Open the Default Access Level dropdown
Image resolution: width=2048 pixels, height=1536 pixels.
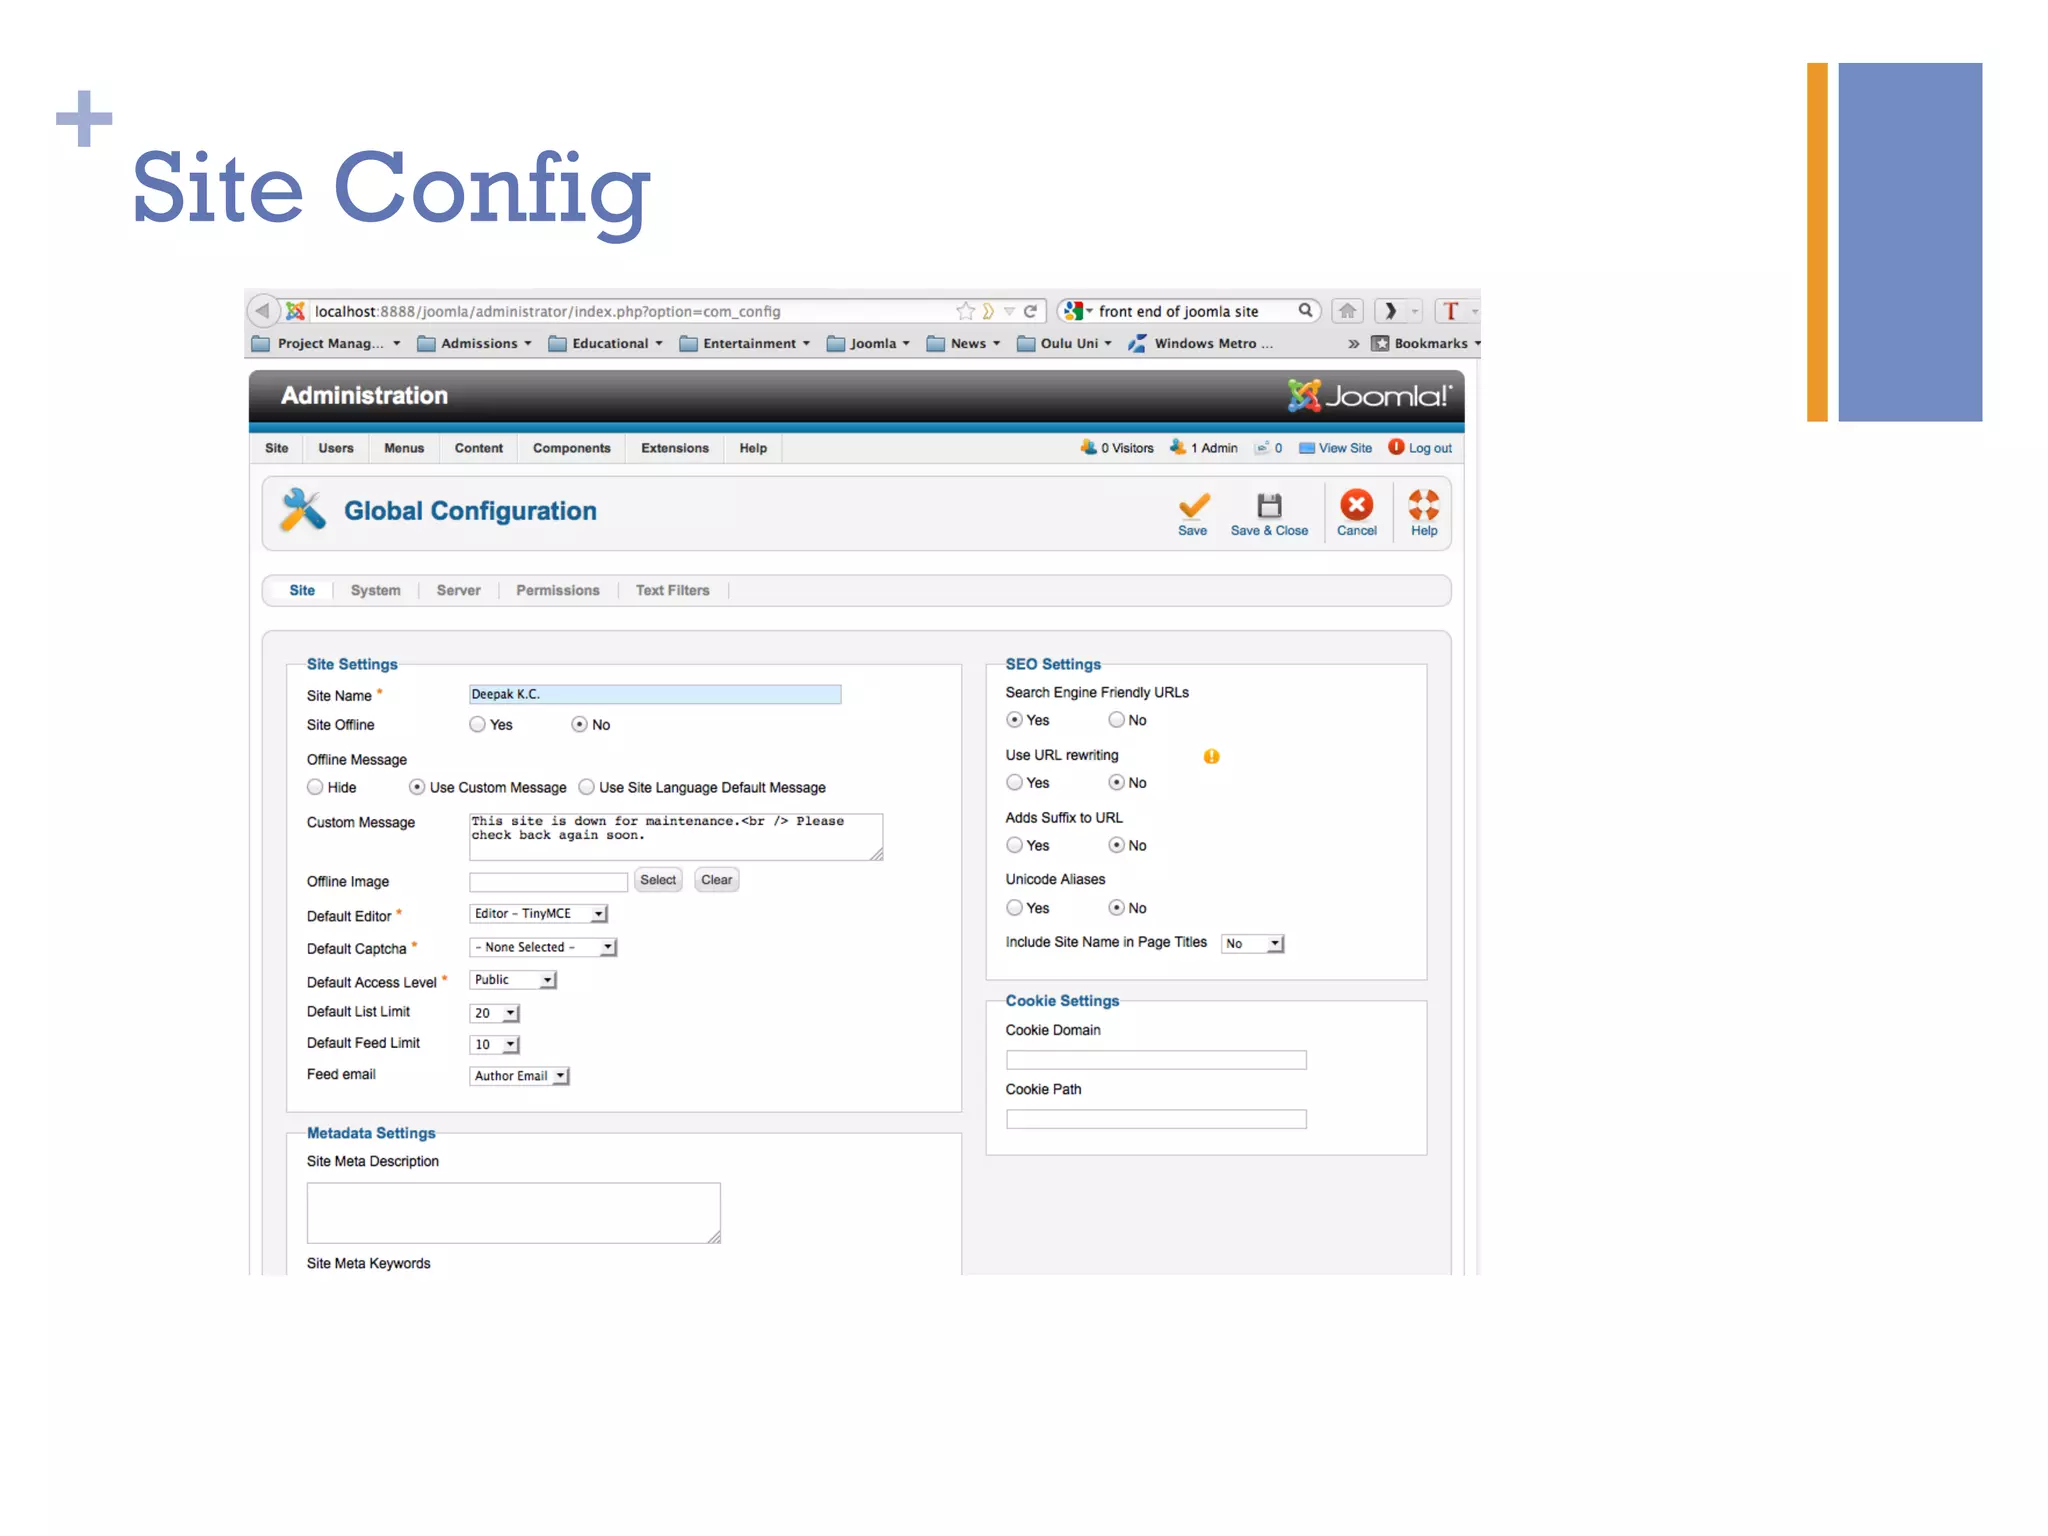coord(512,980)
